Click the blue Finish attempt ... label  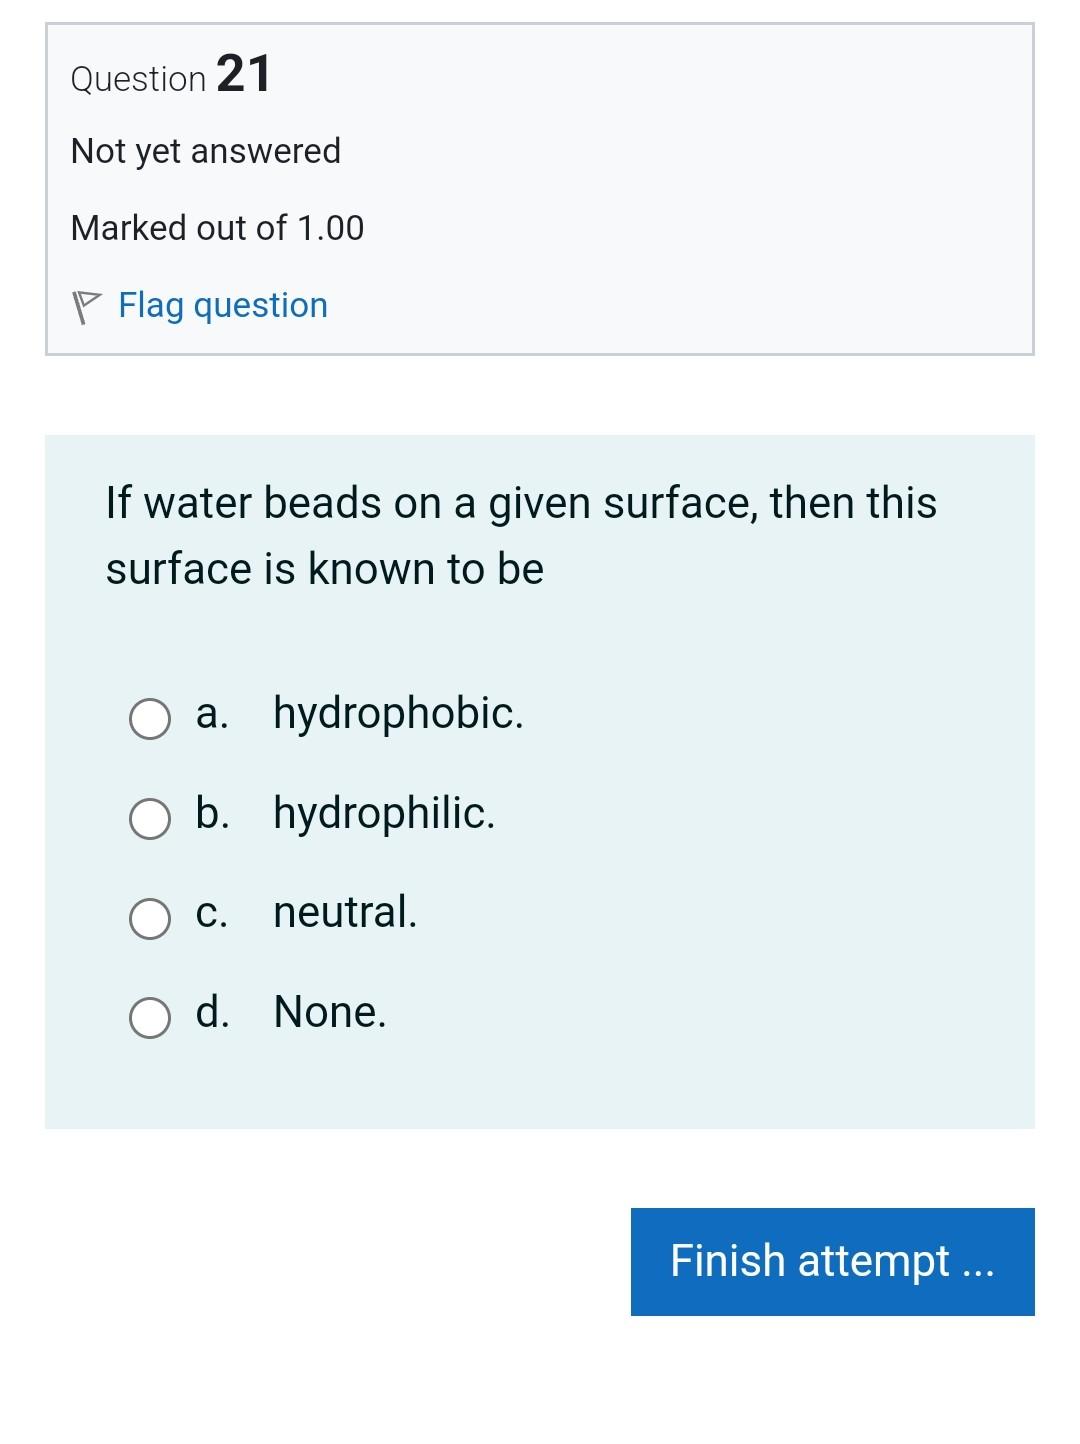pyautogui.click(x=832, y=1261)
